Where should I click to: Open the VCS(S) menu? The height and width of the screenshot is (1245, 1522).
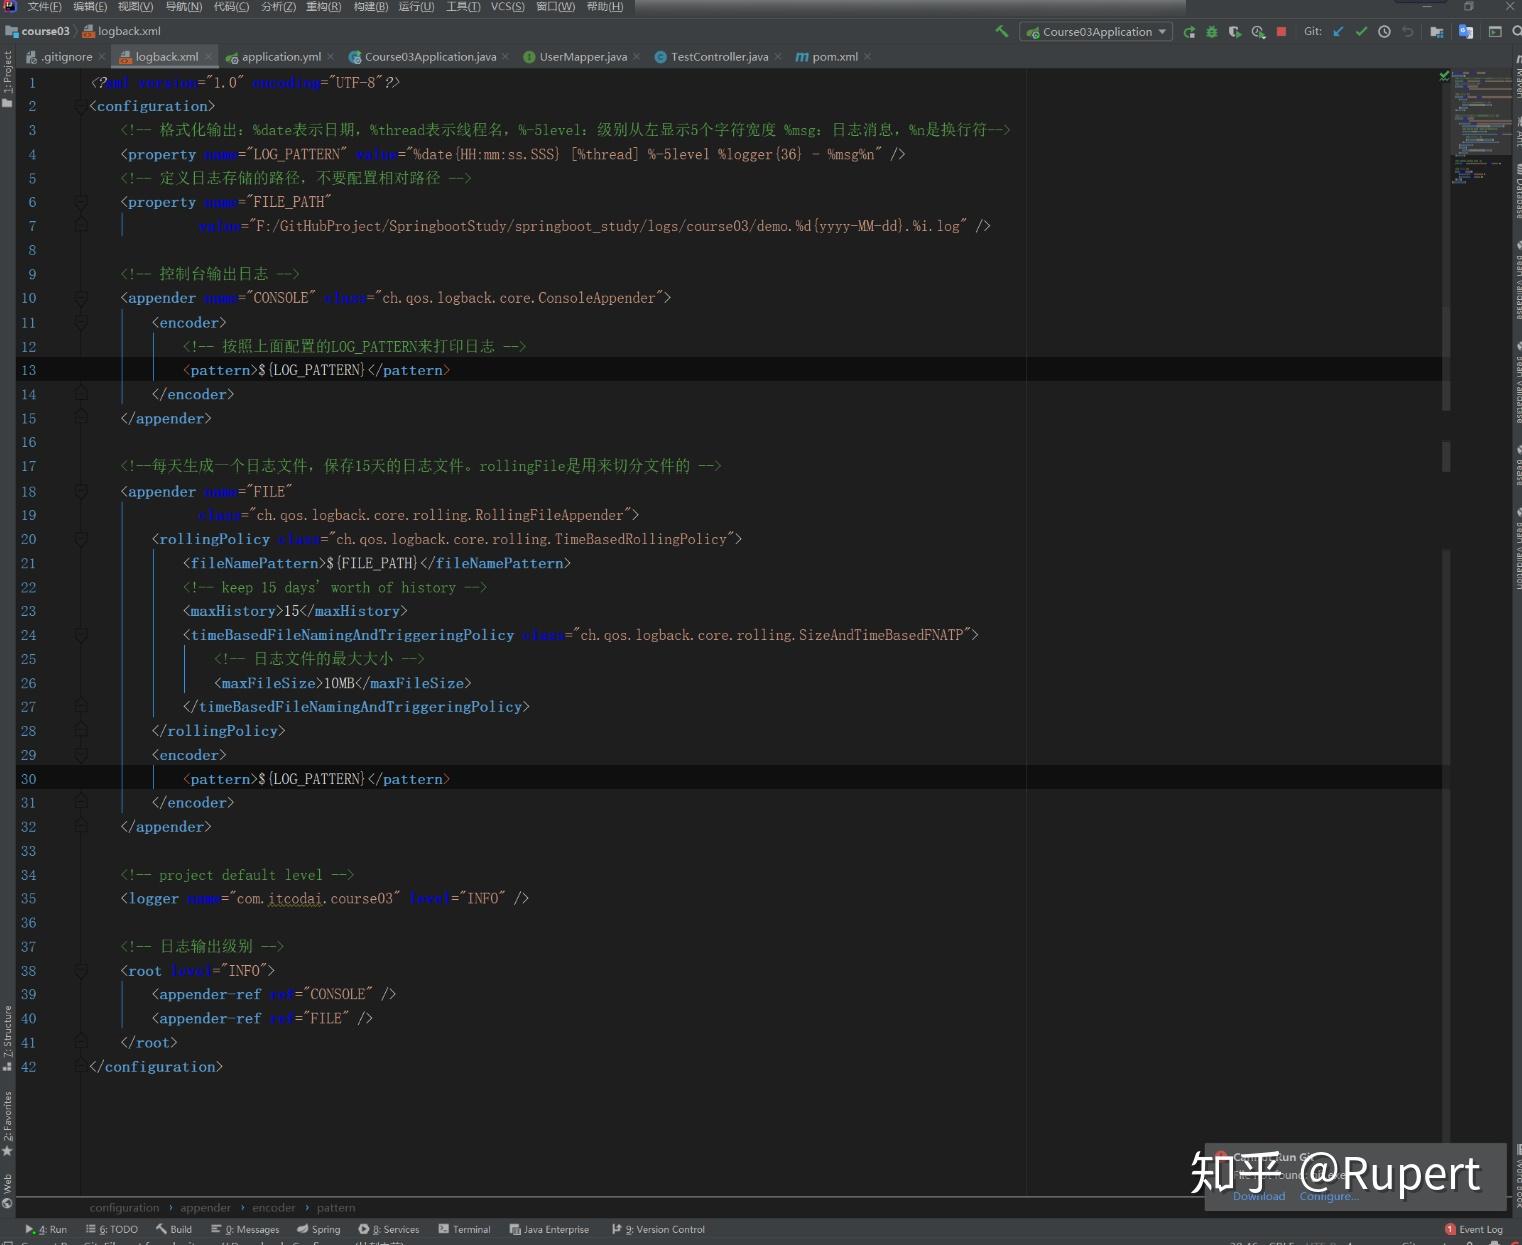coord(507,7)
